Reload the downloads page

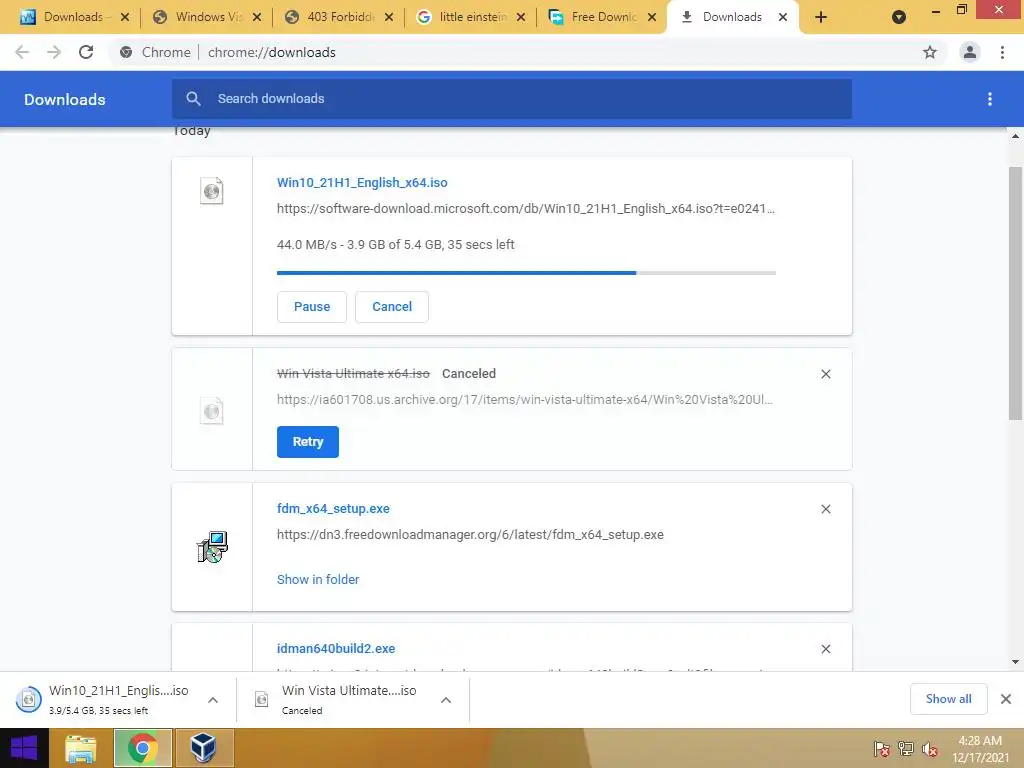[86, 52]
